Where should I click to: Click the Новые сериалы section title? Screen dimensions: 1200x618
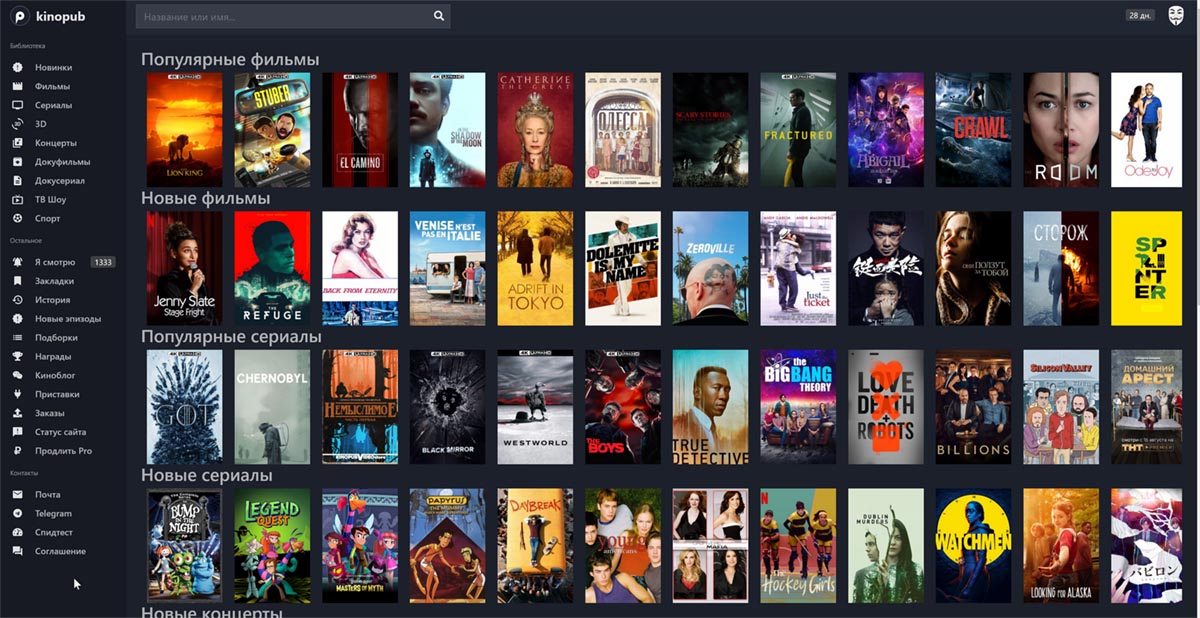point(207,475)
